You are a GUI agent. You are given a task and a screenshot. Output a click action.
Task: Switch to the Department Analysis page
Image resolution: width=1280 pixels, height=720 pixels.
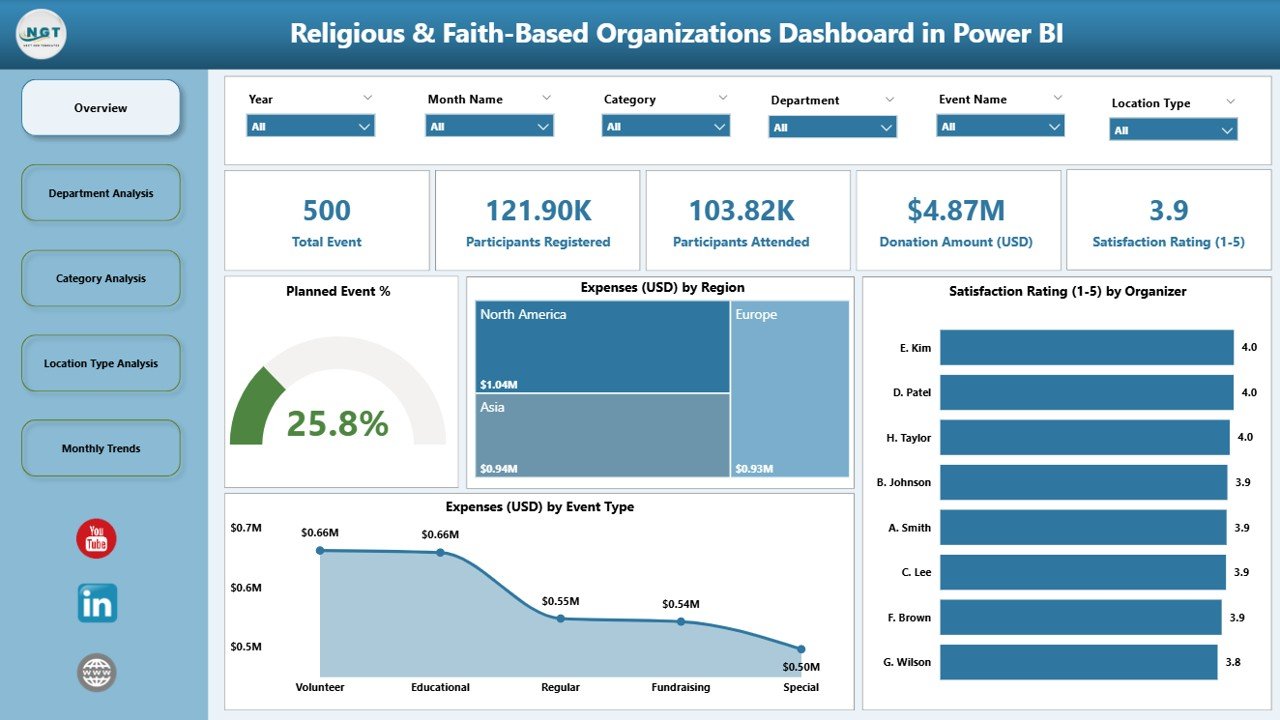100,192
